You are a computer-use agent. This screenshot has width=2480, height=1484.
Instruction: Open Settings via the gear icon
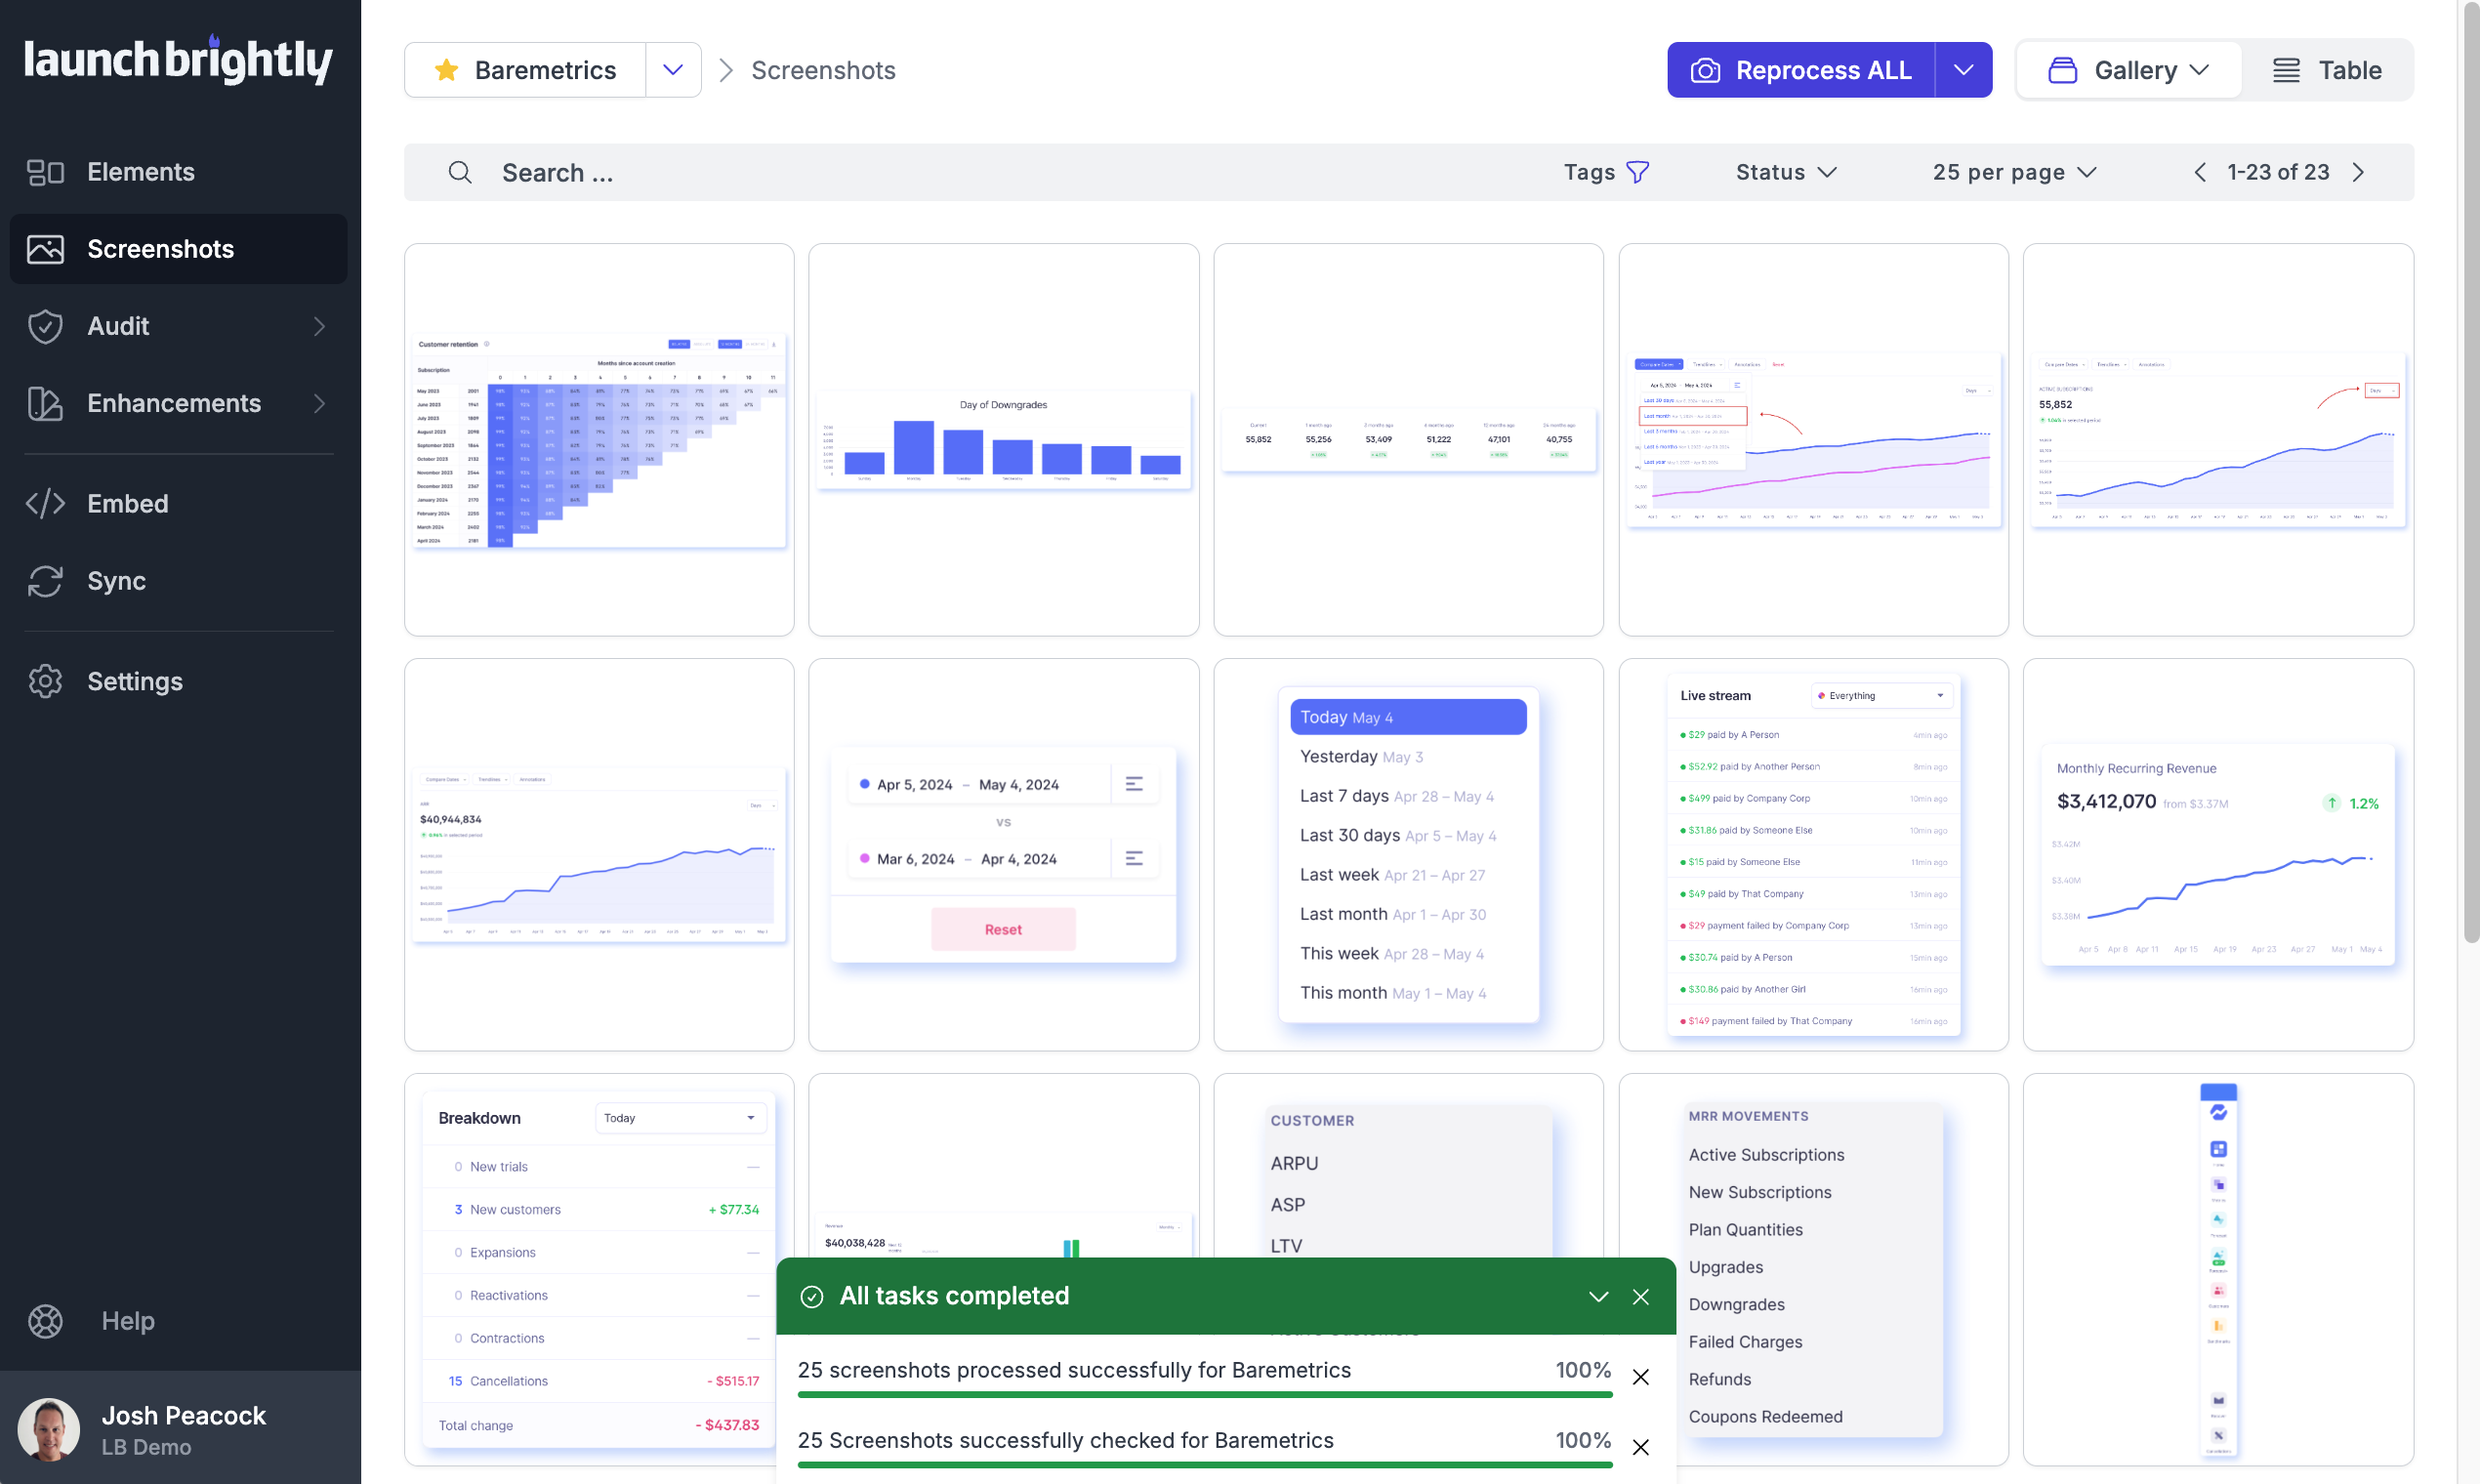45,681
